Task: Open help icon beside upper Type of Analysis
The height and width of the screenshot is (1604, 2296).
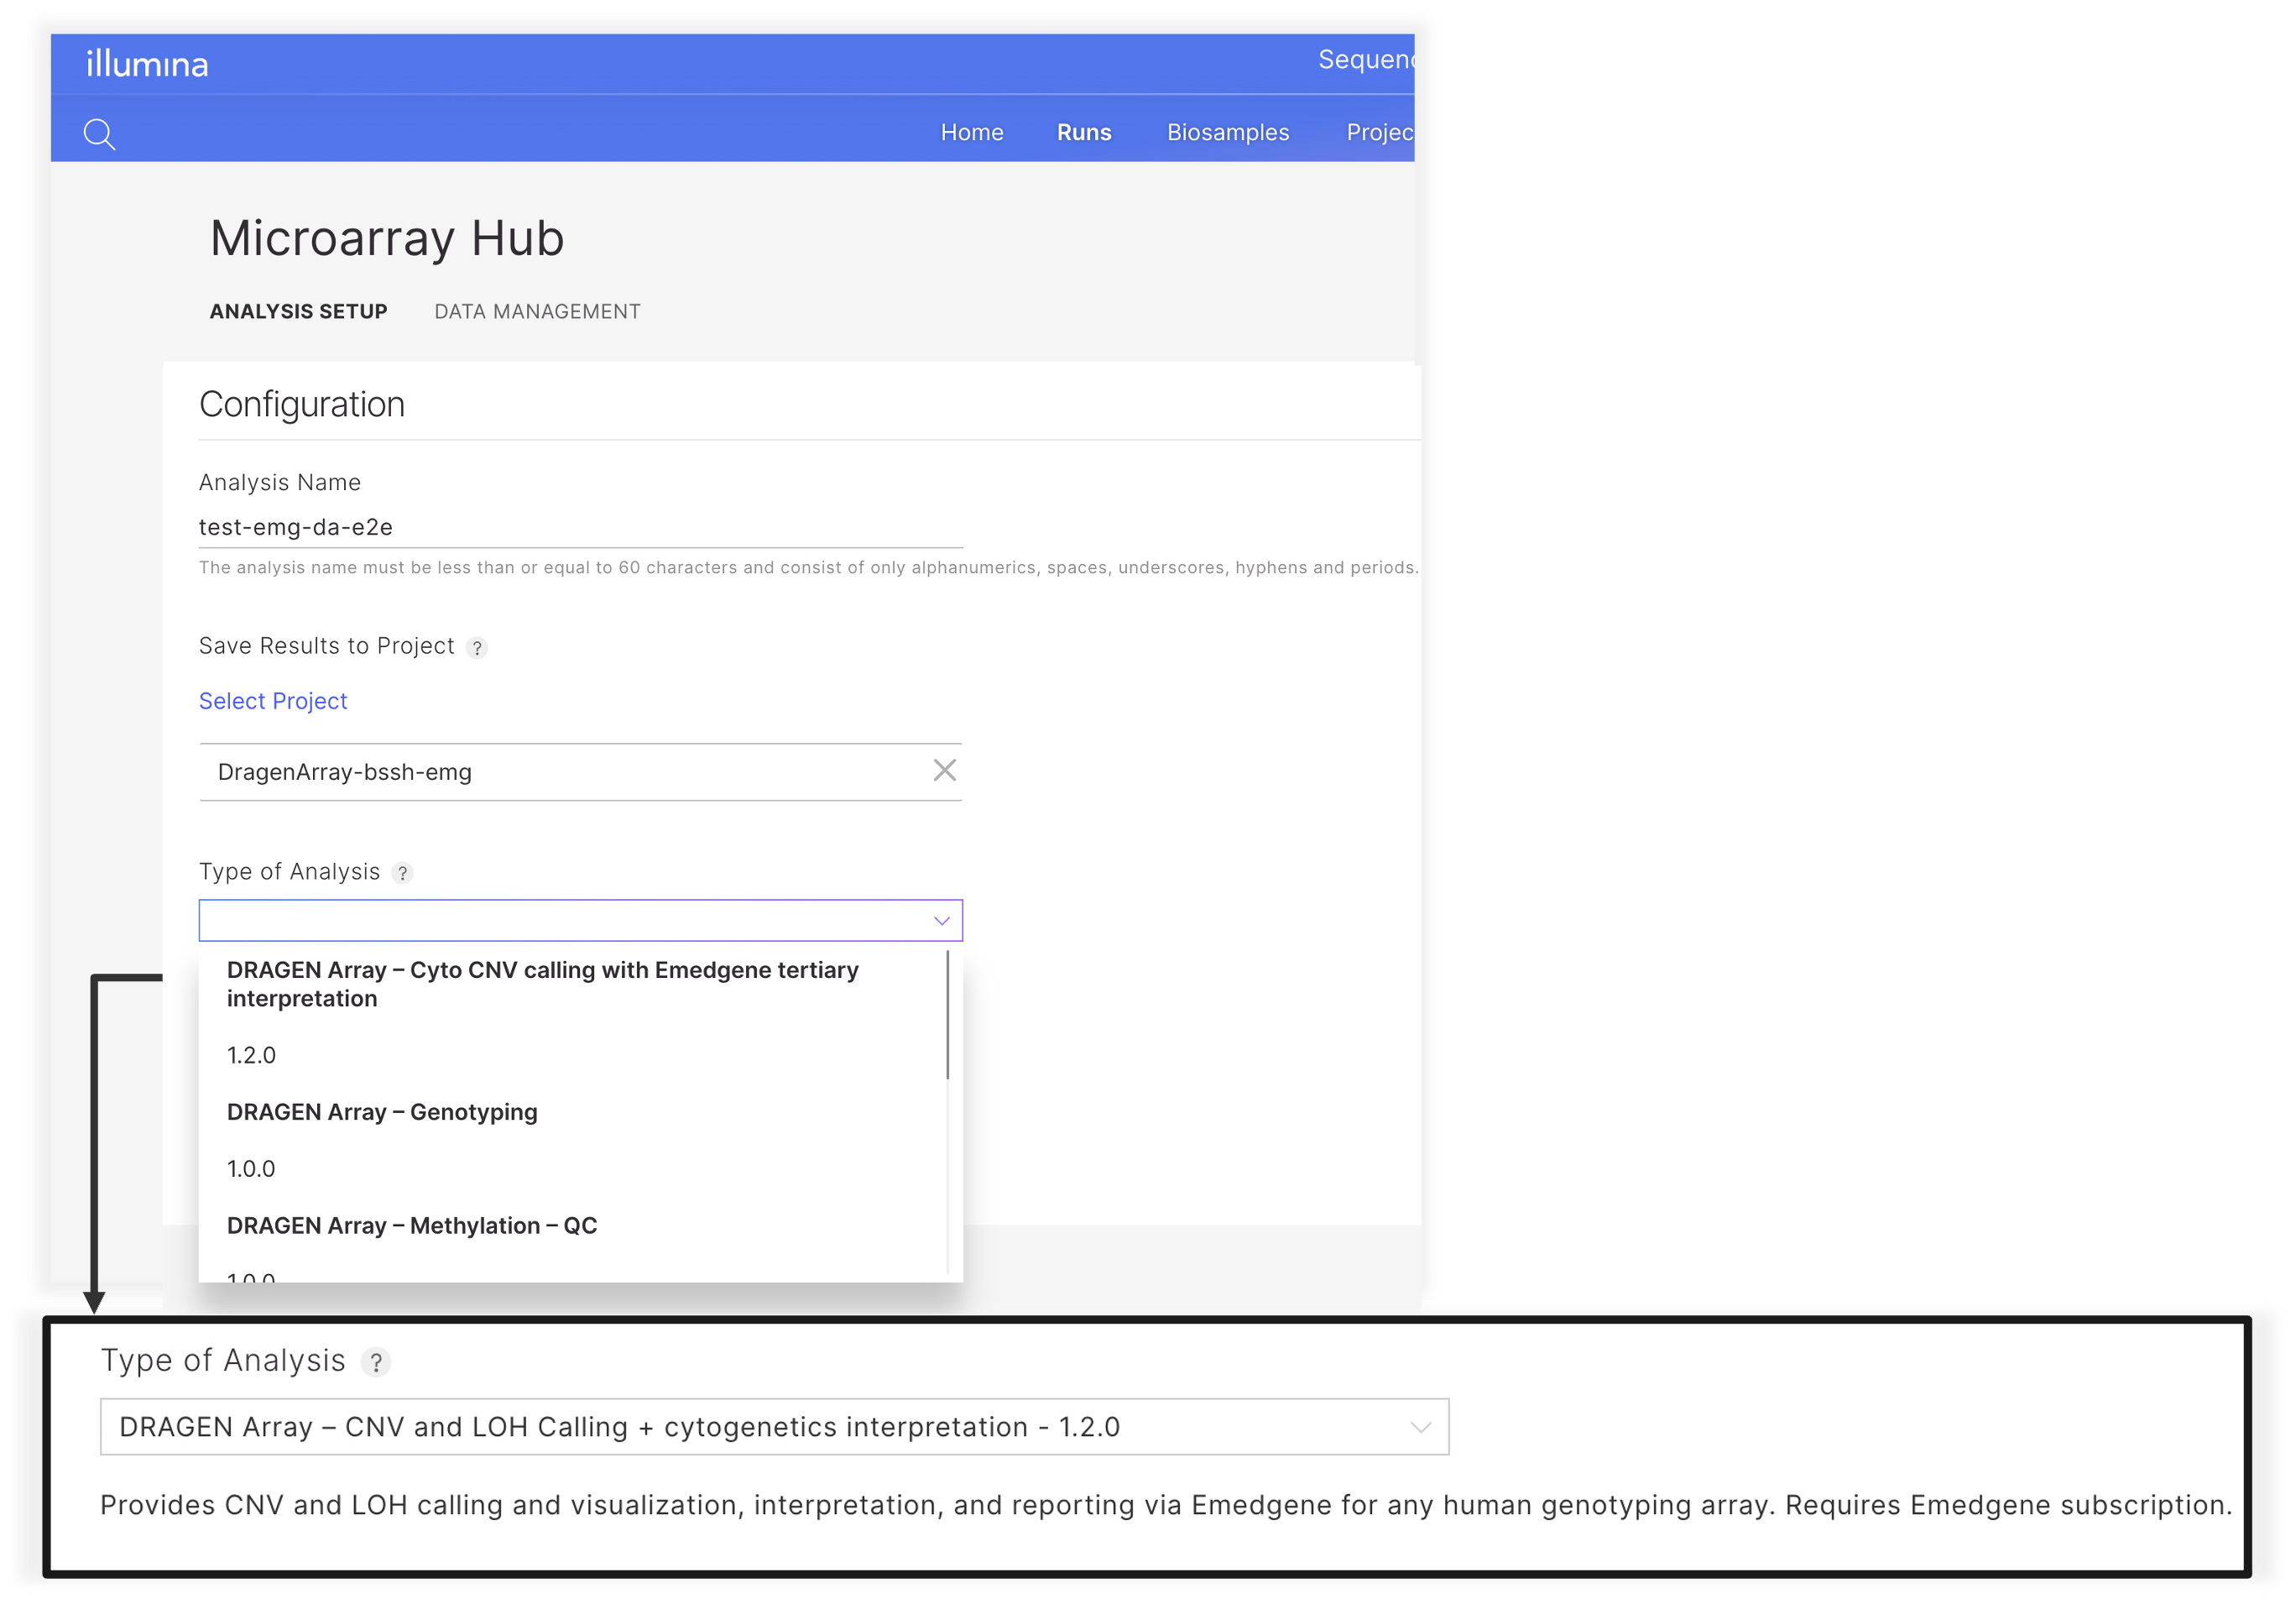Action: (x=402, y=873)
